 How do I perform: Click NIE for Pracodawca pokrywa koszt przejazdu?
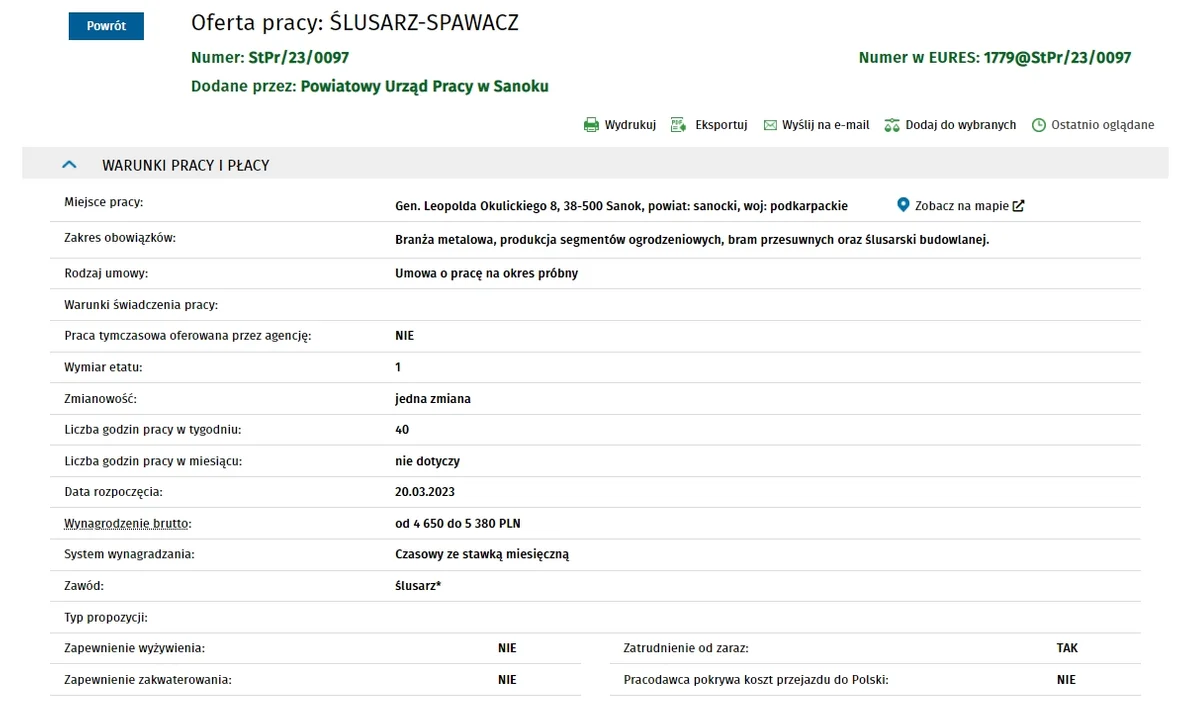1066,680
